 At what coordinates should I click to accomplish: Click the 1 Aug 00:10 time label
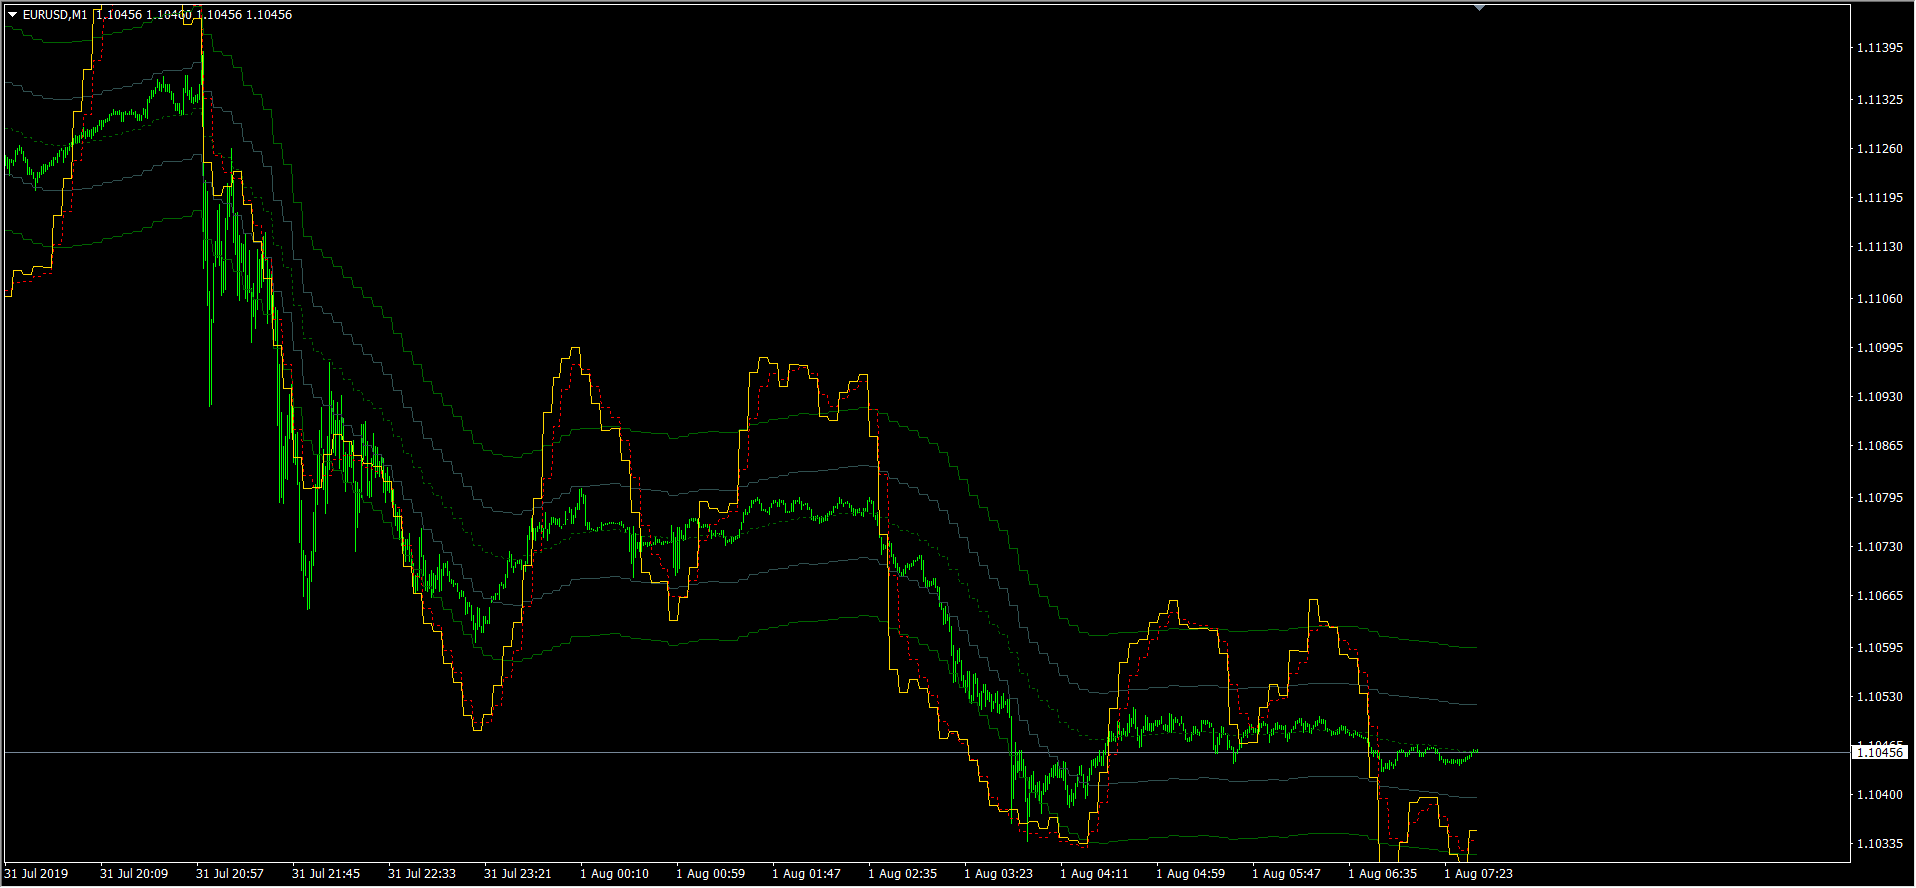pyautogui.click(x=615, y=874)
